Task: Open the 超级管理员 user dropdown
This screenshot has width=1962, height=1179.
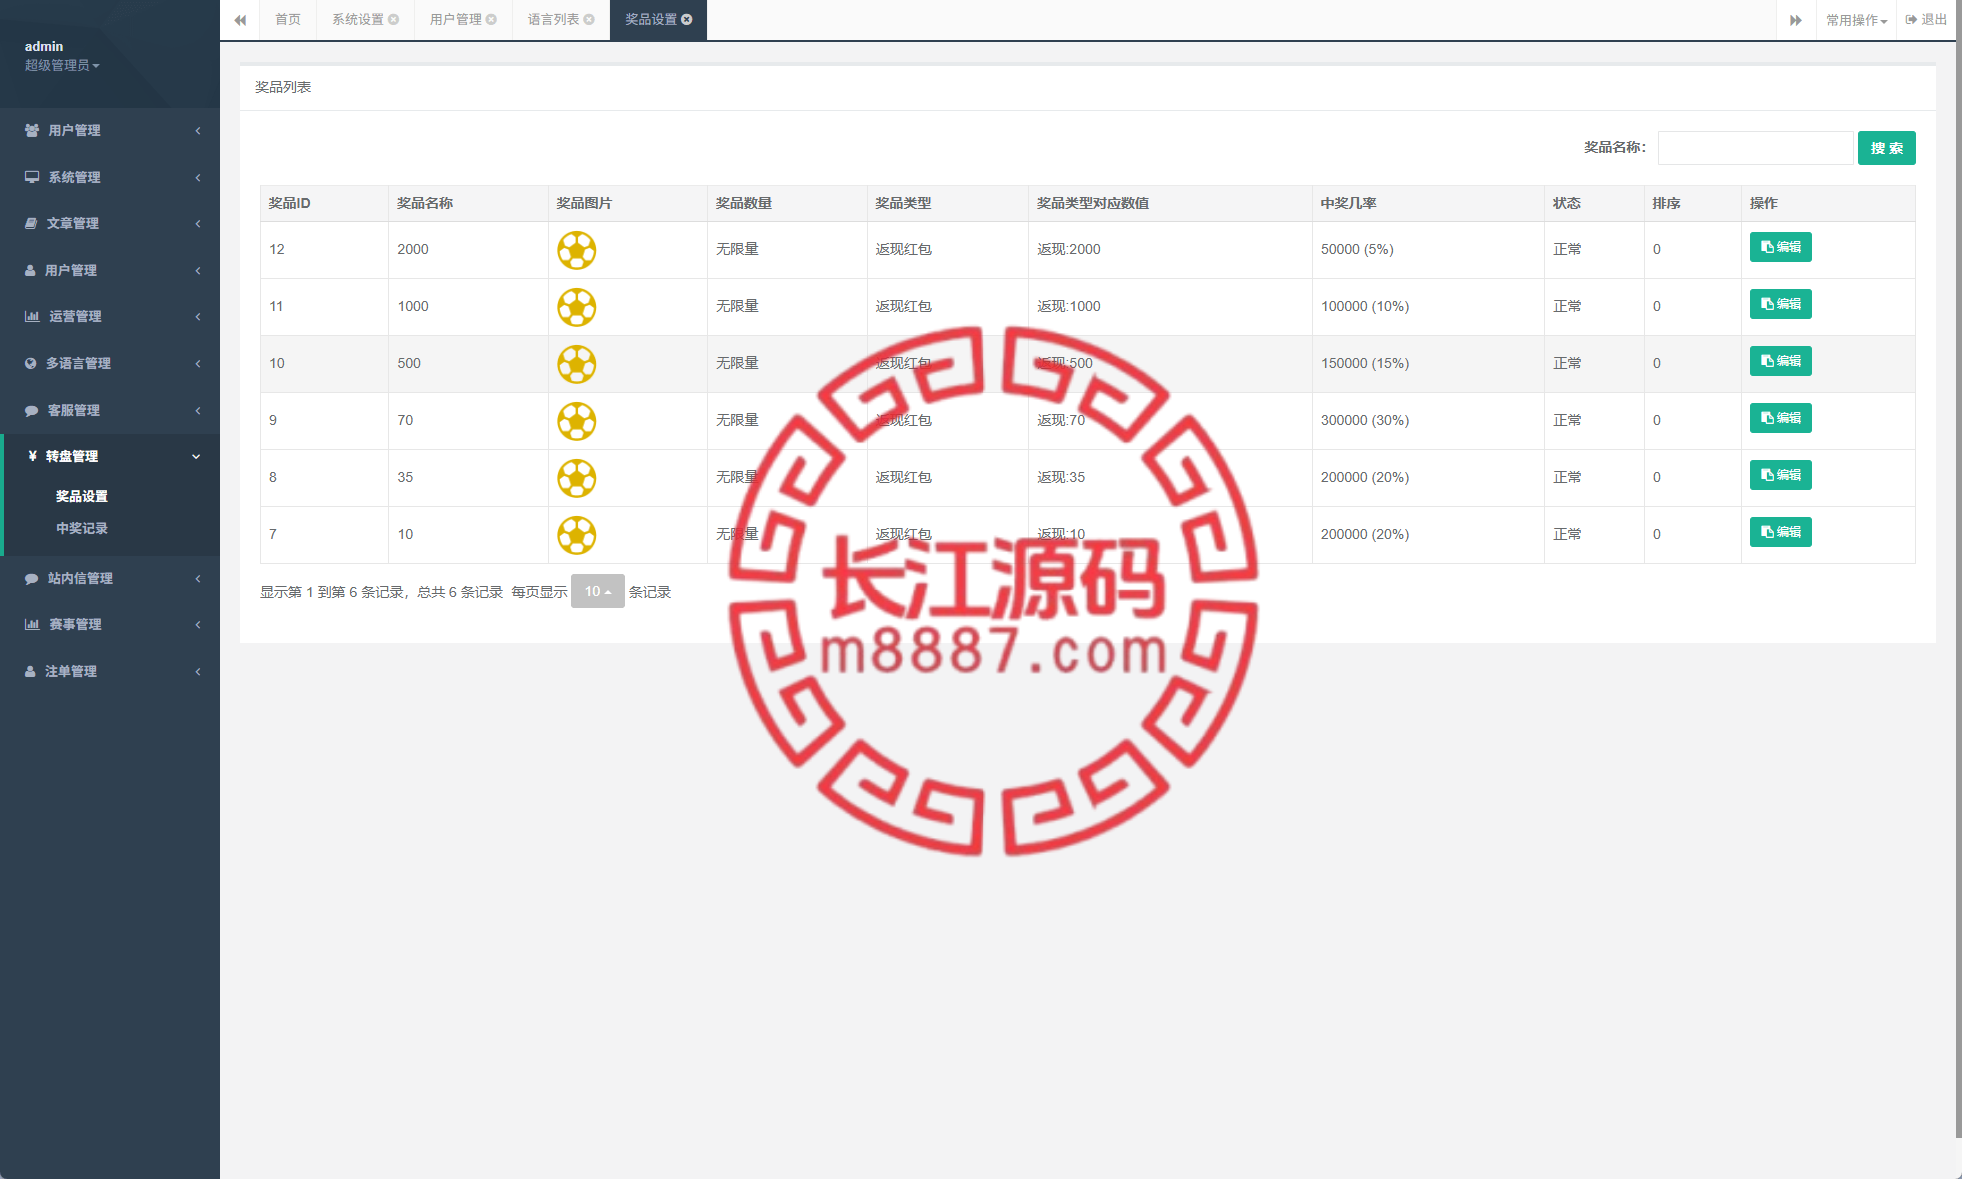Action: [x=62, y=66]
